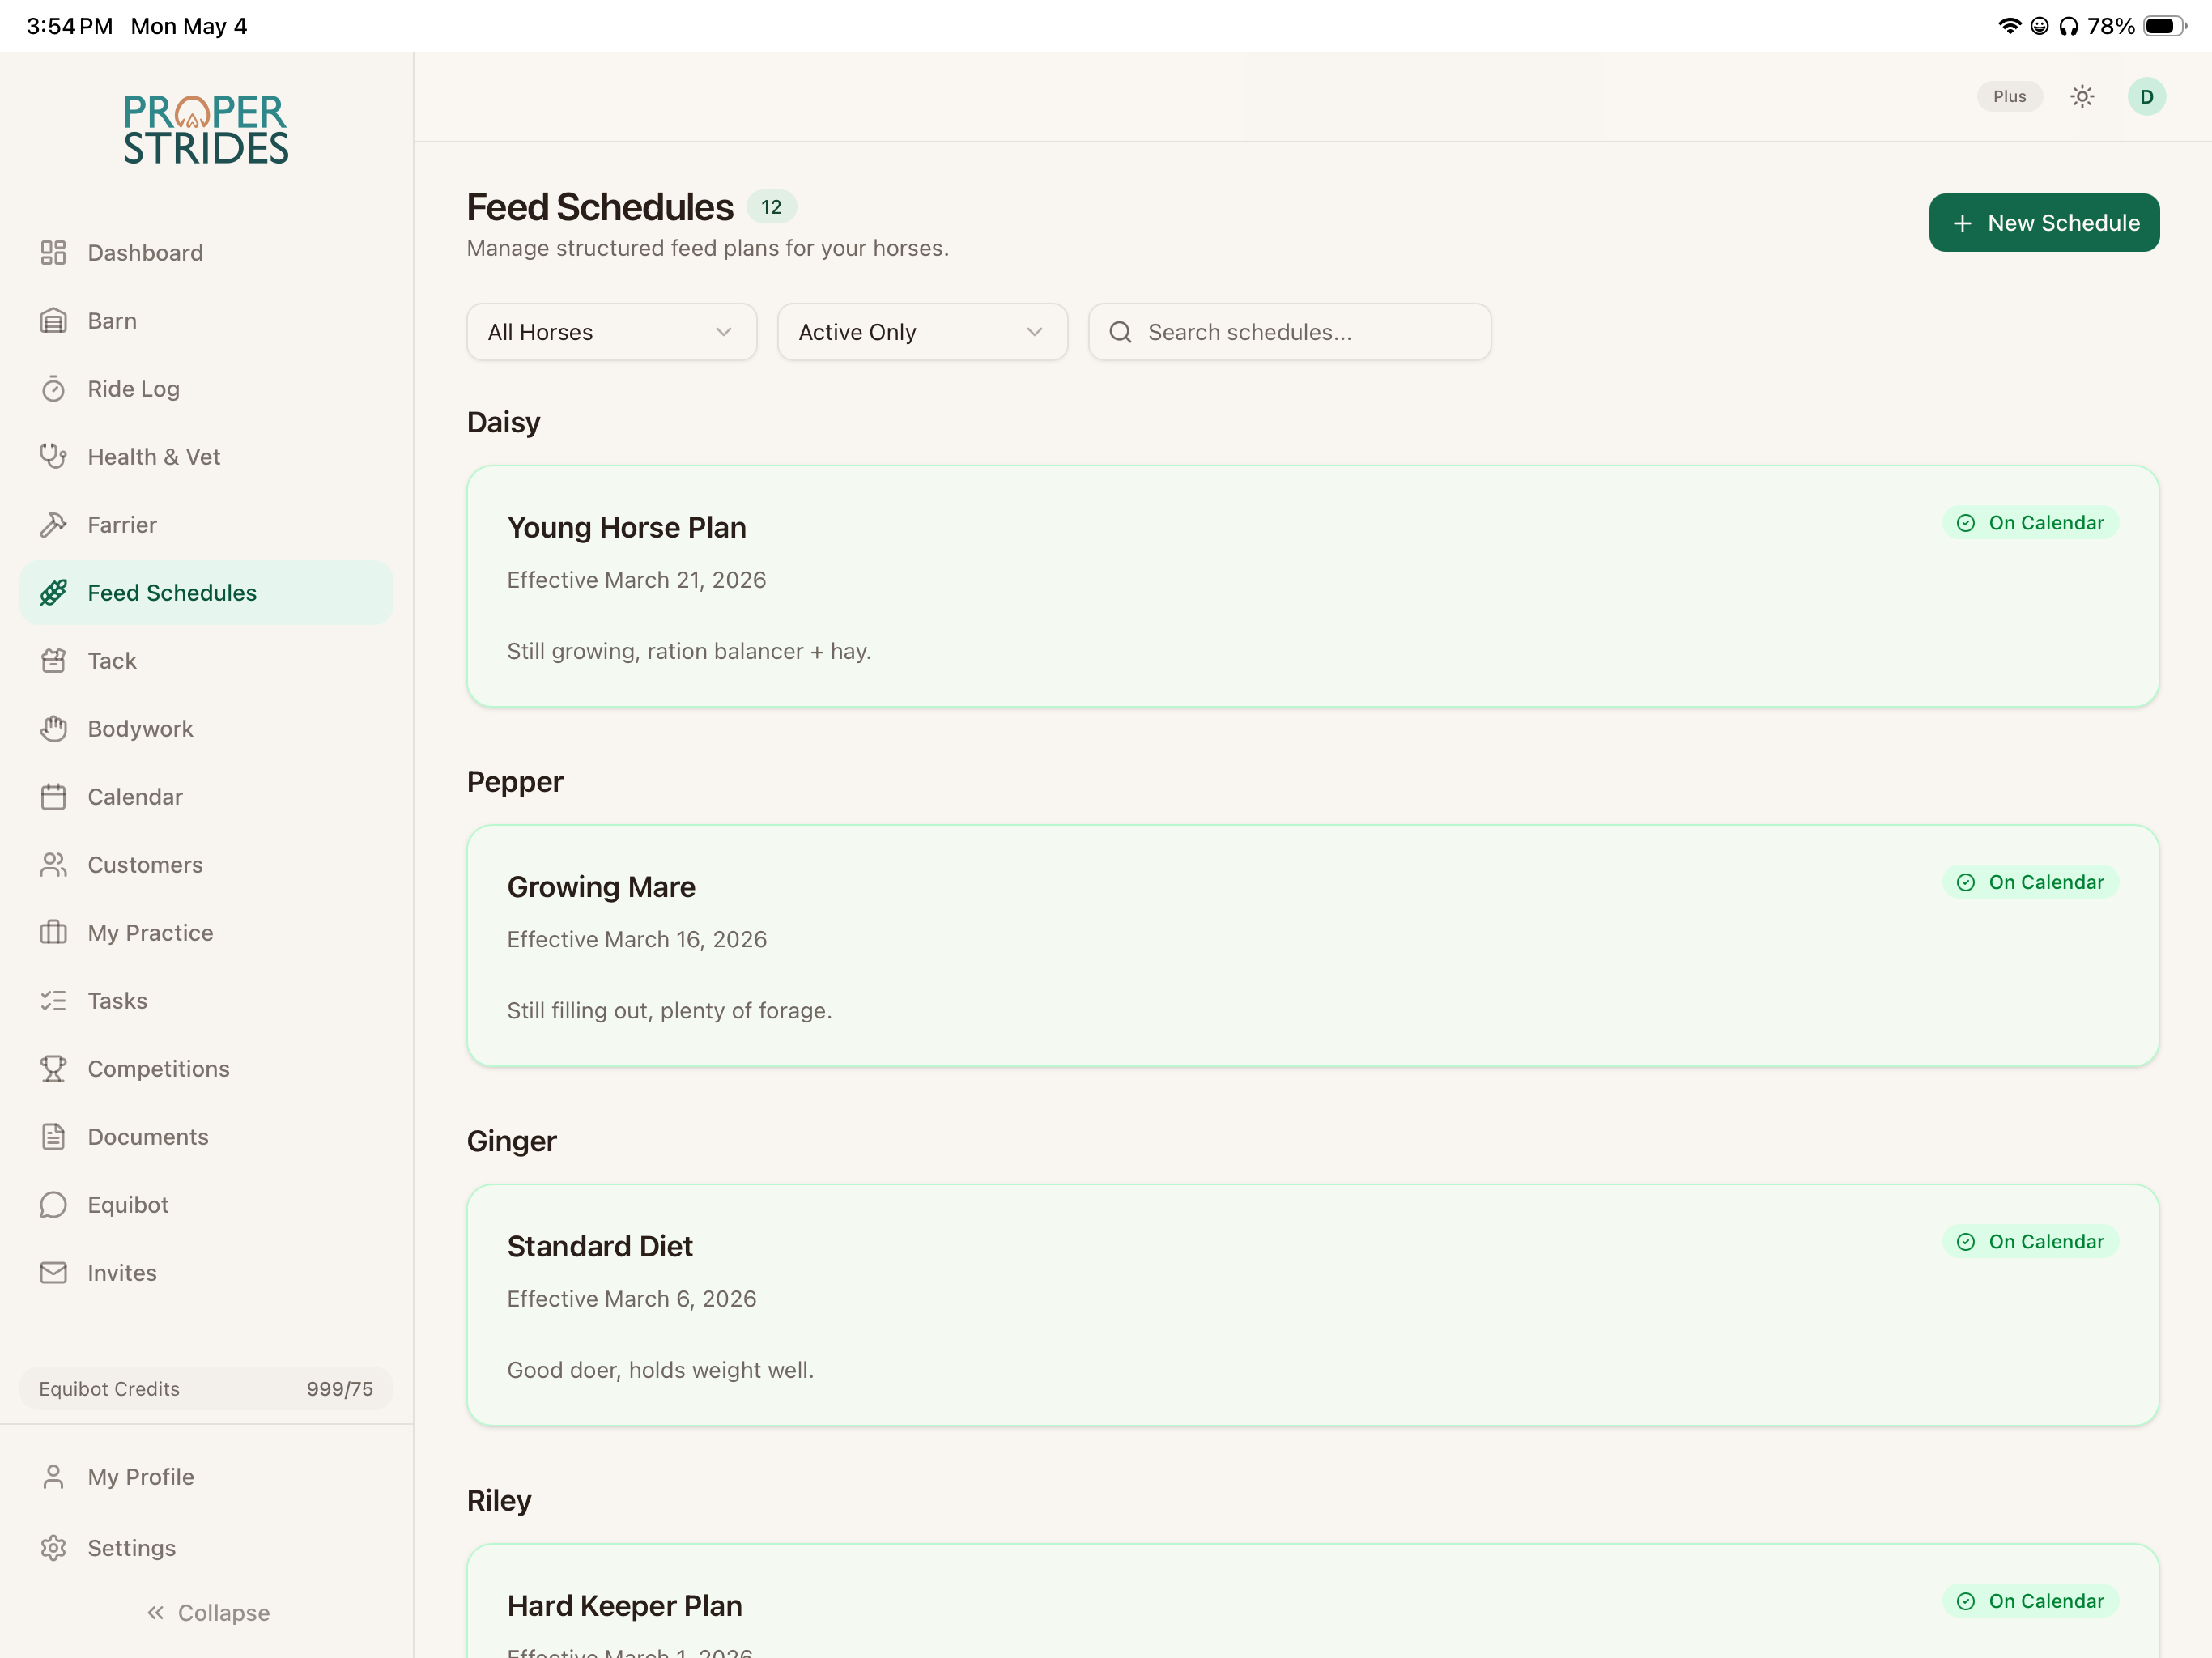Collapse the sidebar navigation
The width and height of the screenshot is (2212, 1658).
point(208,1613)
